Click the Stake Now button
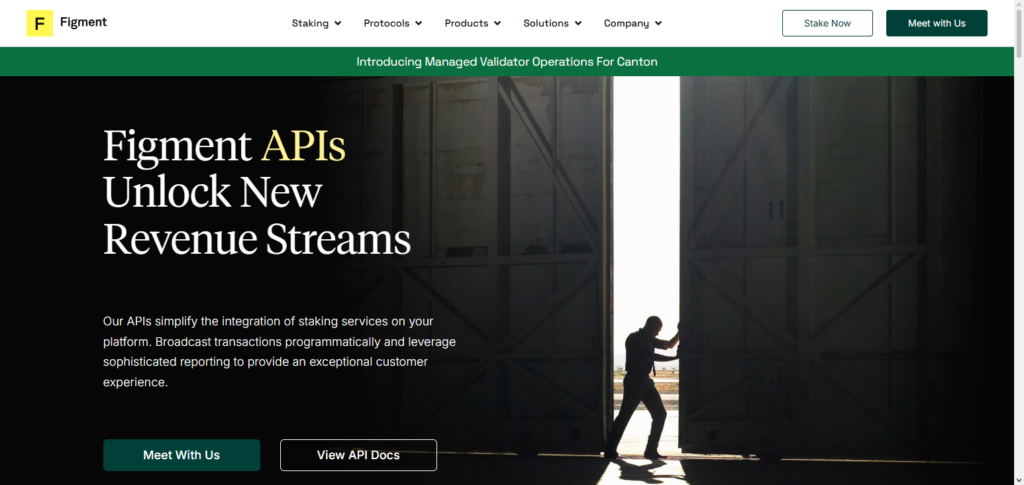 click(827, 23)
